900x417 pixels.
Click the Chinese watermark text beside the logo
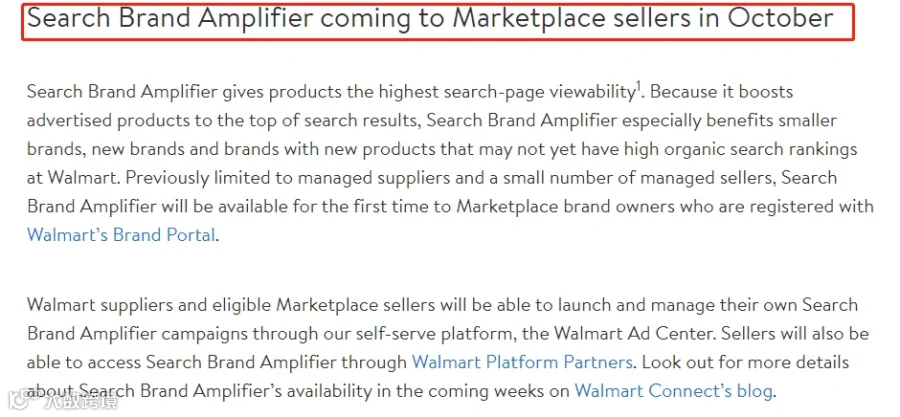[80, 402]
